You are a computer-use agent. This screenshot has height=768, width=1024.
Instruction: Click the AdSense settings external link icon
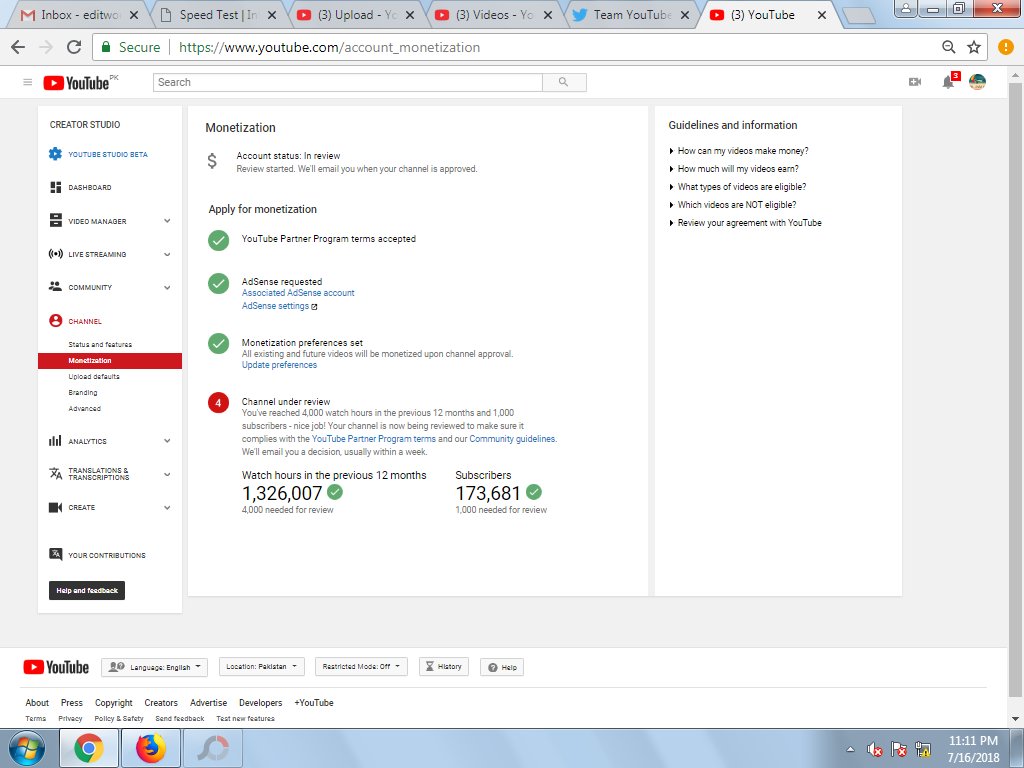click(314, 306)
